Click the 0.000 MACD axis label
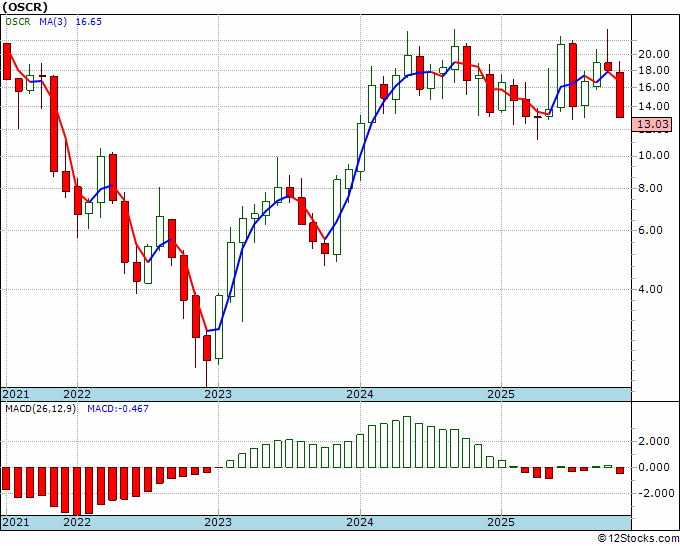 tap(654, 468)
